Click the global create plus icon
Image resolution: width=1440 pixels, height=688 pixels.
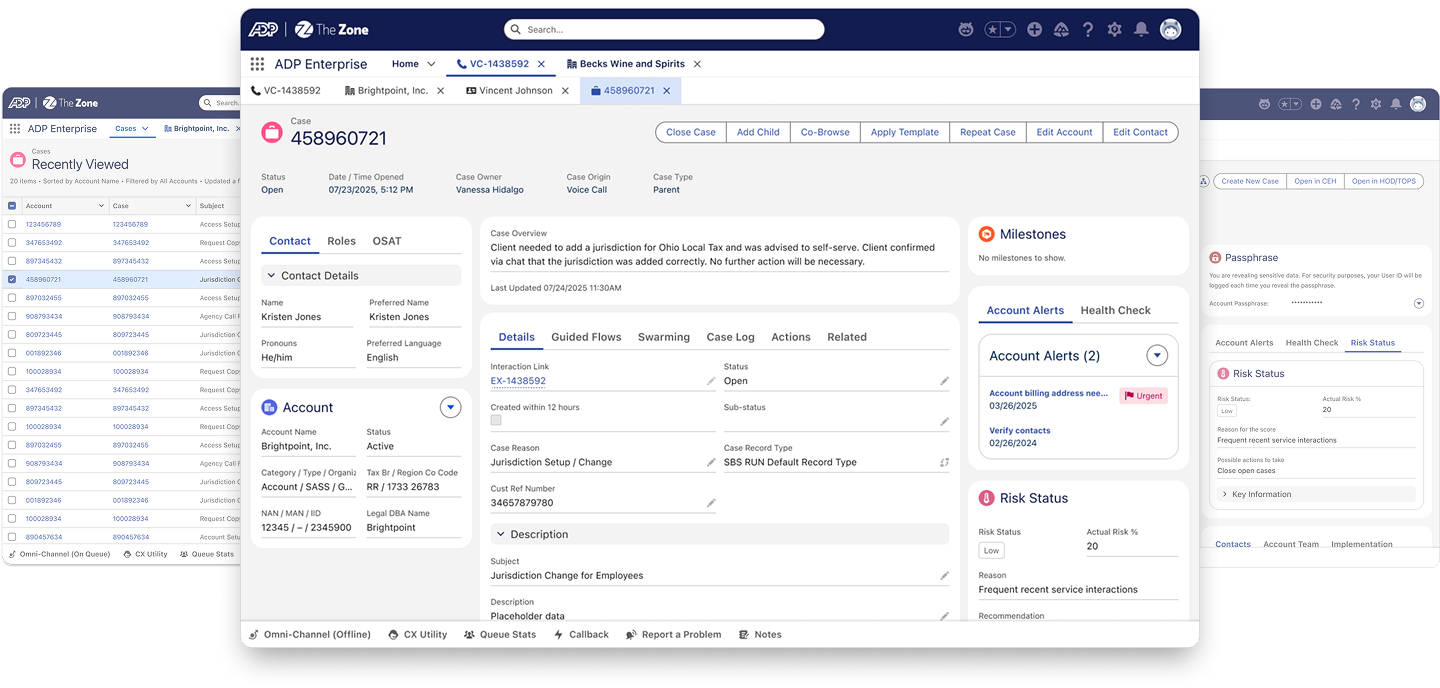coord(1035,30)
